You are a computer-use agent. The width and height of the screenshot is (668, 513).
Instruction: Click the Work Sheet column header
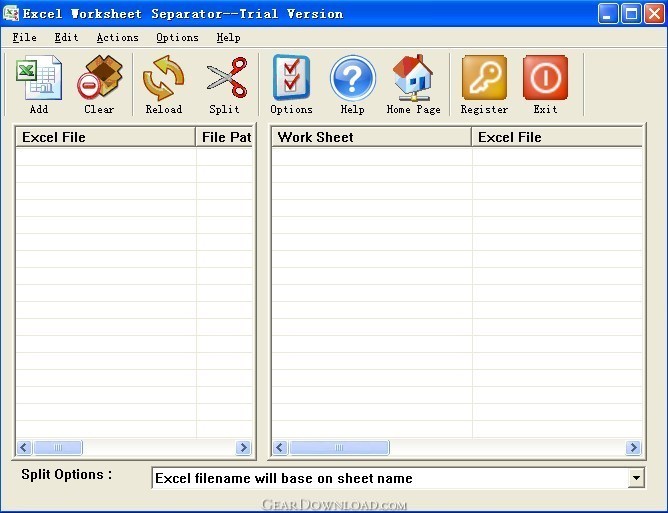(371, 137)
